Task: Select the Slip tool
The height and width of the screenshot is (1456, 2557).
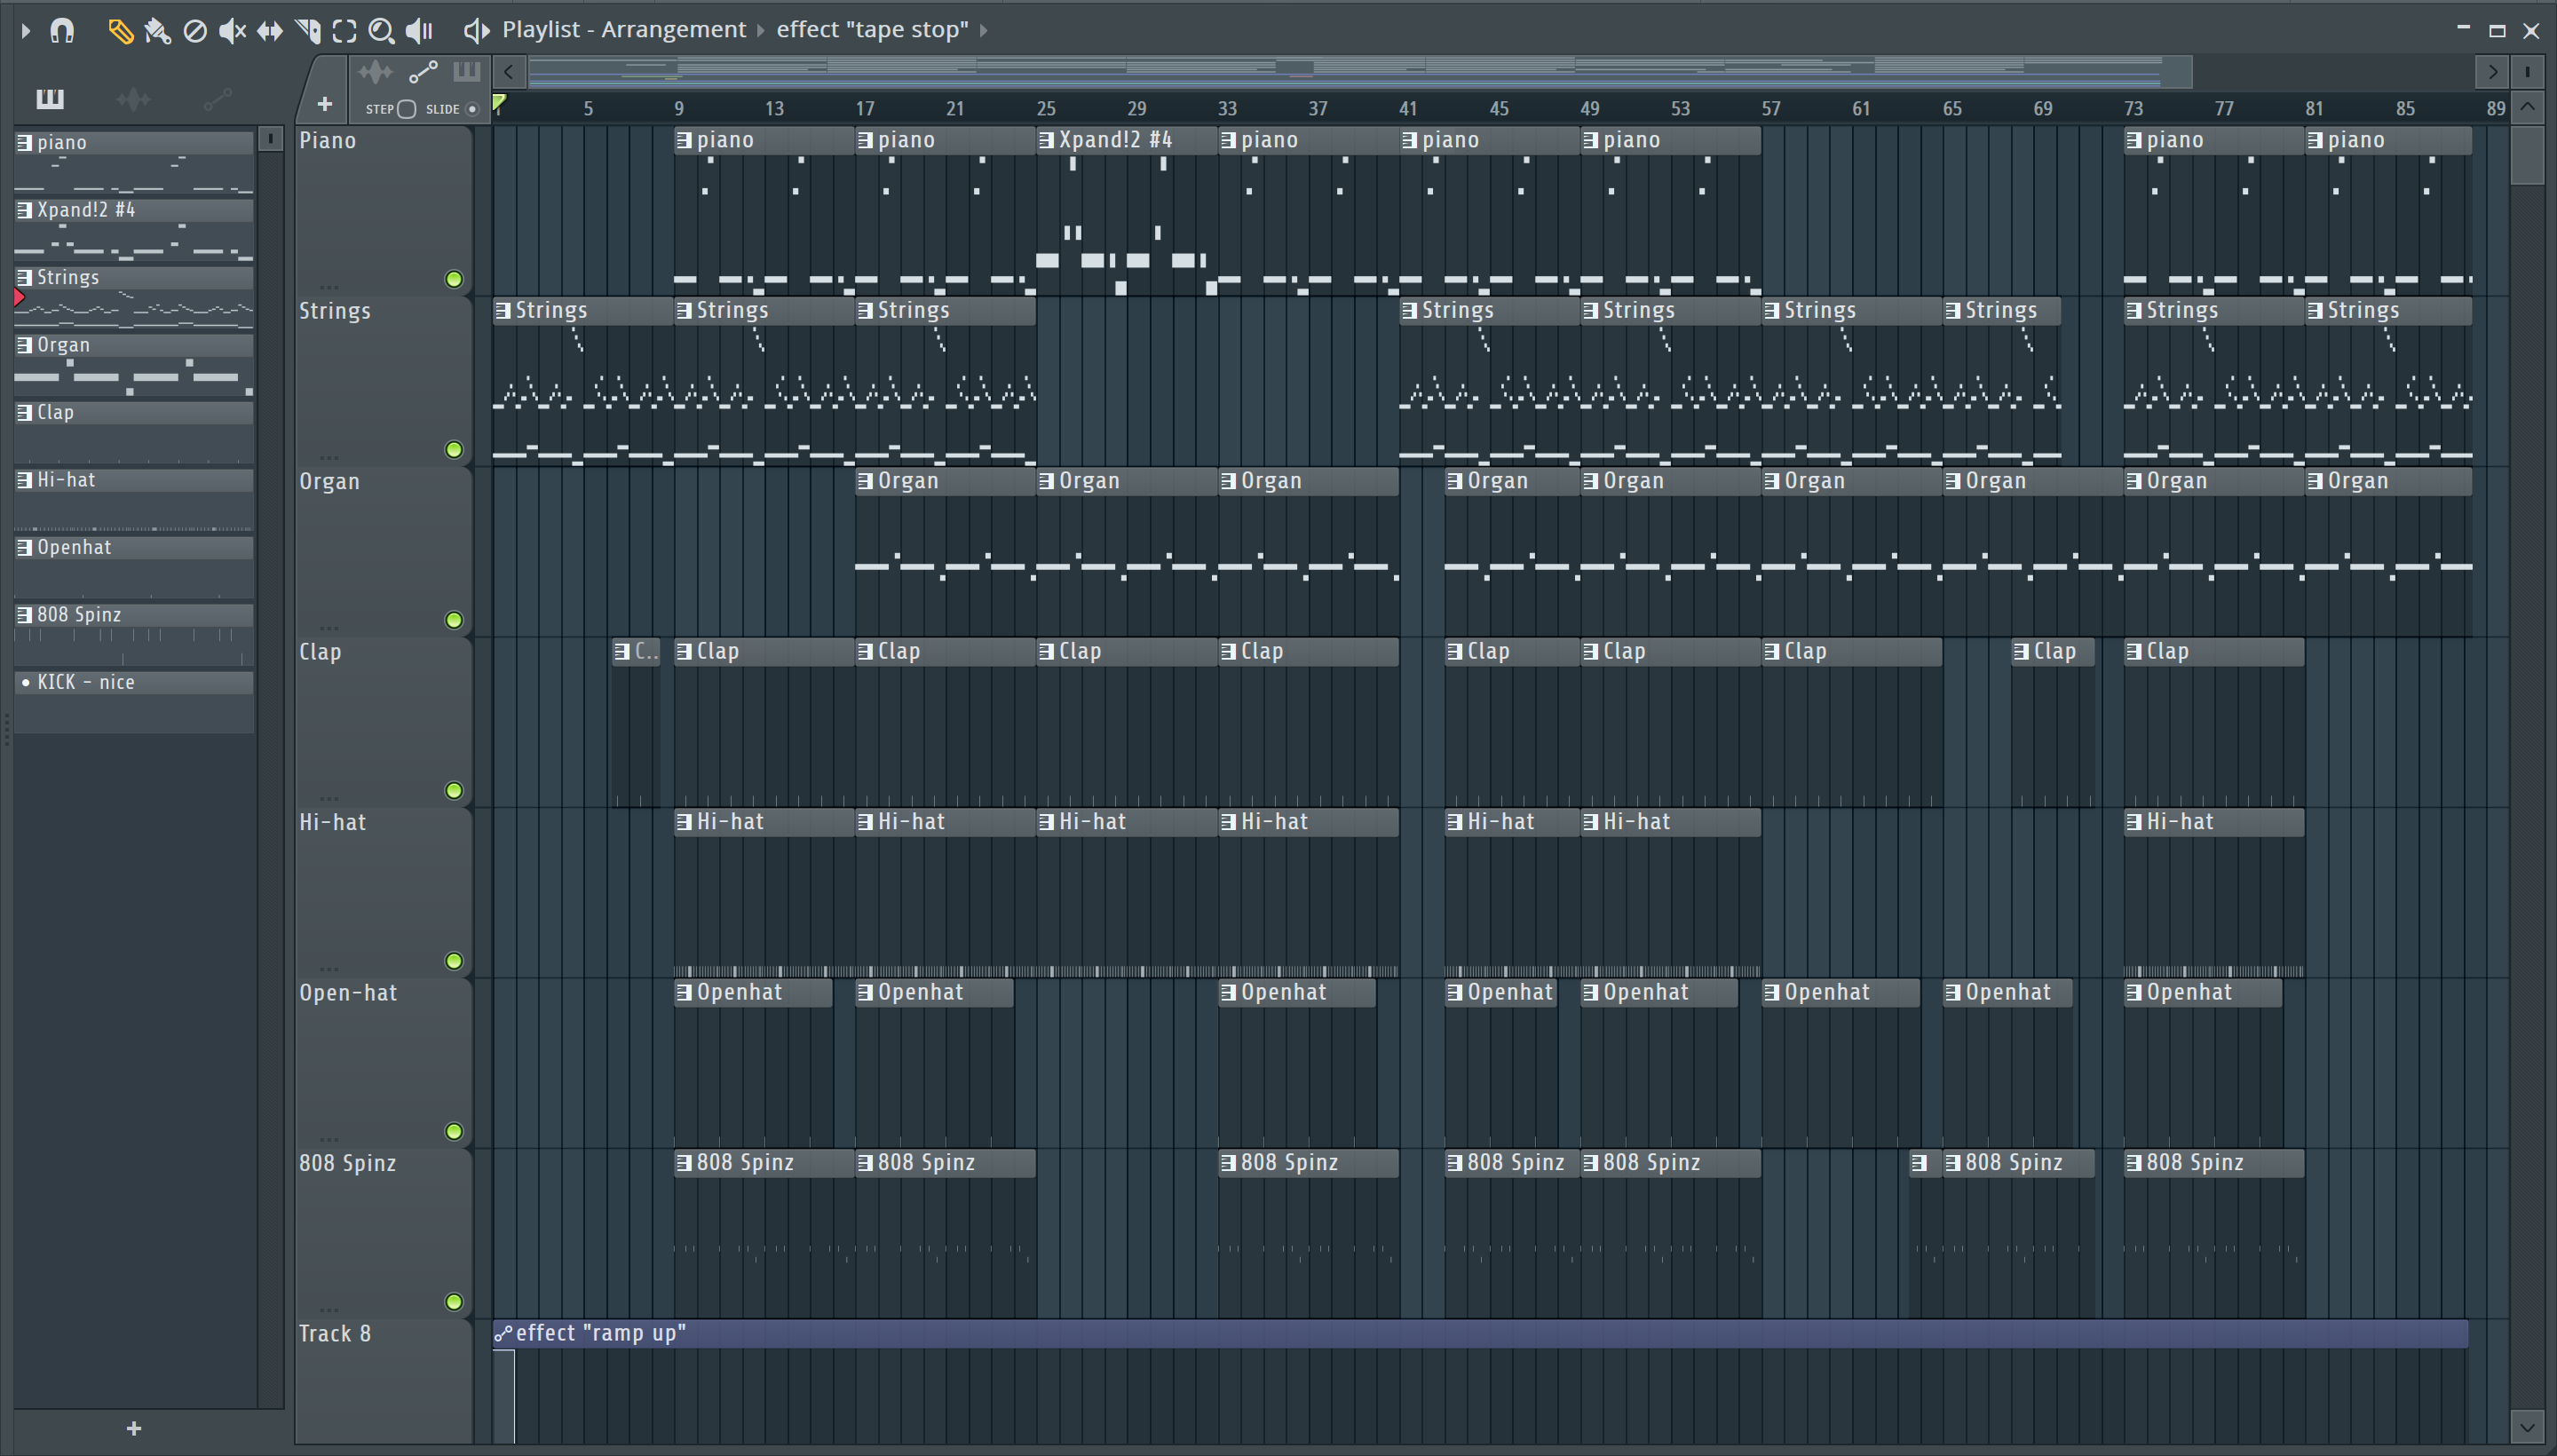Action: point(269,31)
